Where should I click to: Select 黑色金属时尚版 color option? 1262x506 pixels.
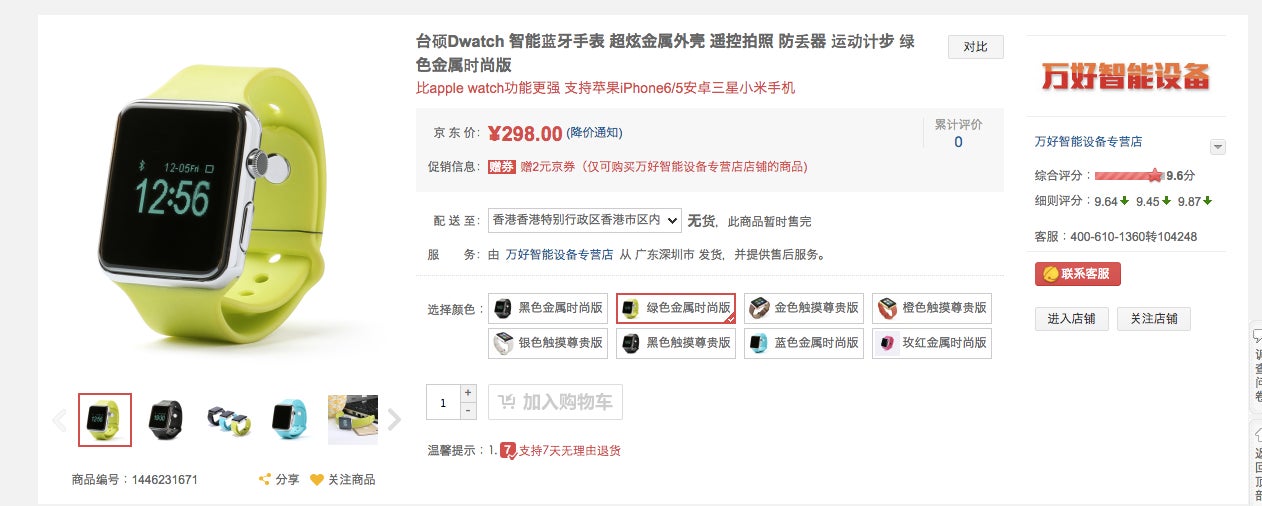(x=549, y=309)
